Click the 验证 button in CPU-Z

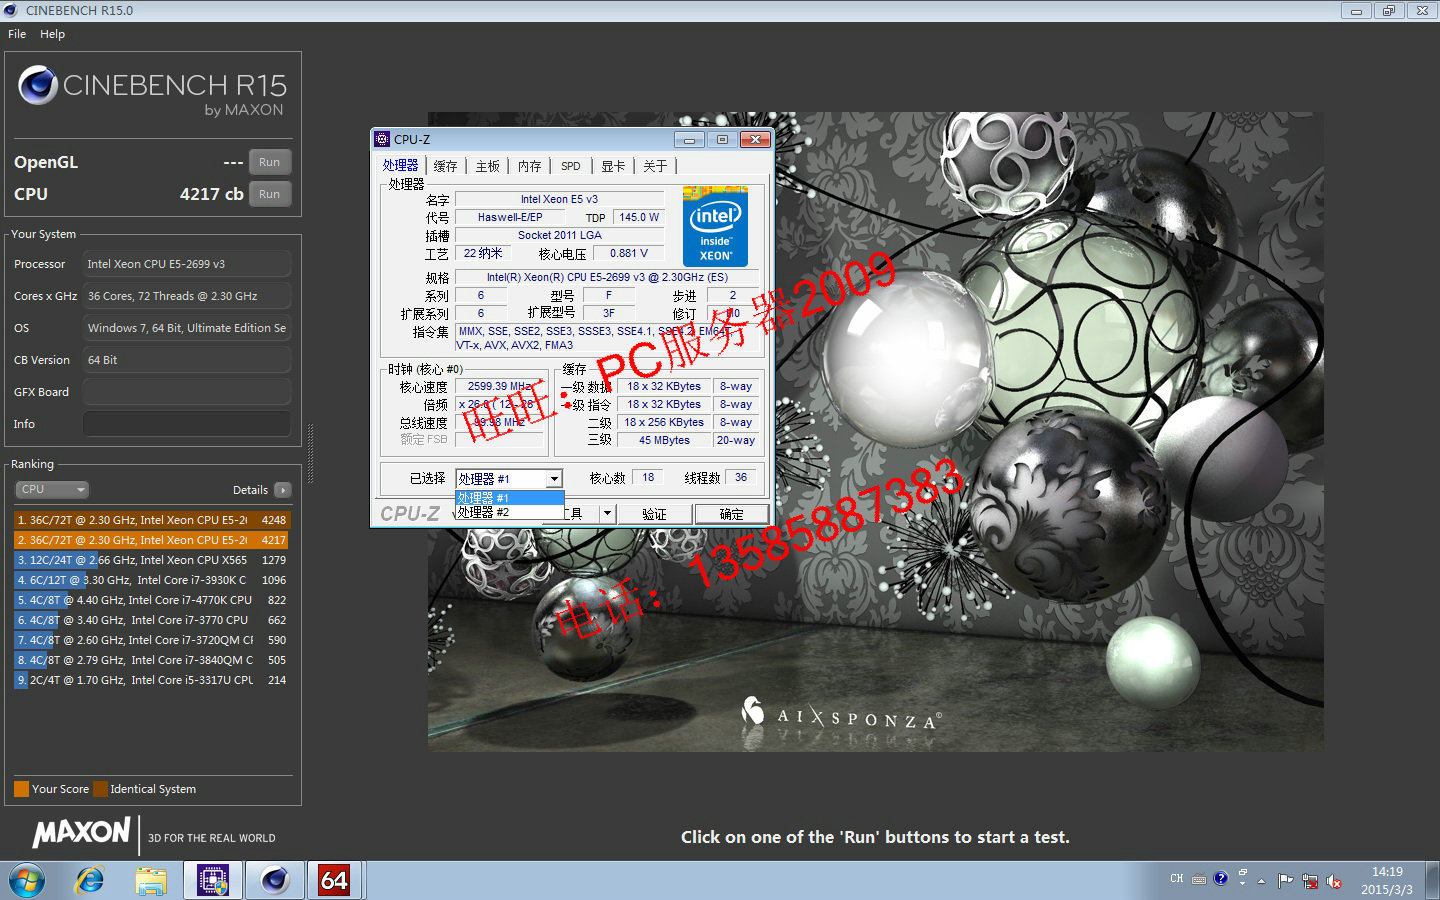[654, 514]
